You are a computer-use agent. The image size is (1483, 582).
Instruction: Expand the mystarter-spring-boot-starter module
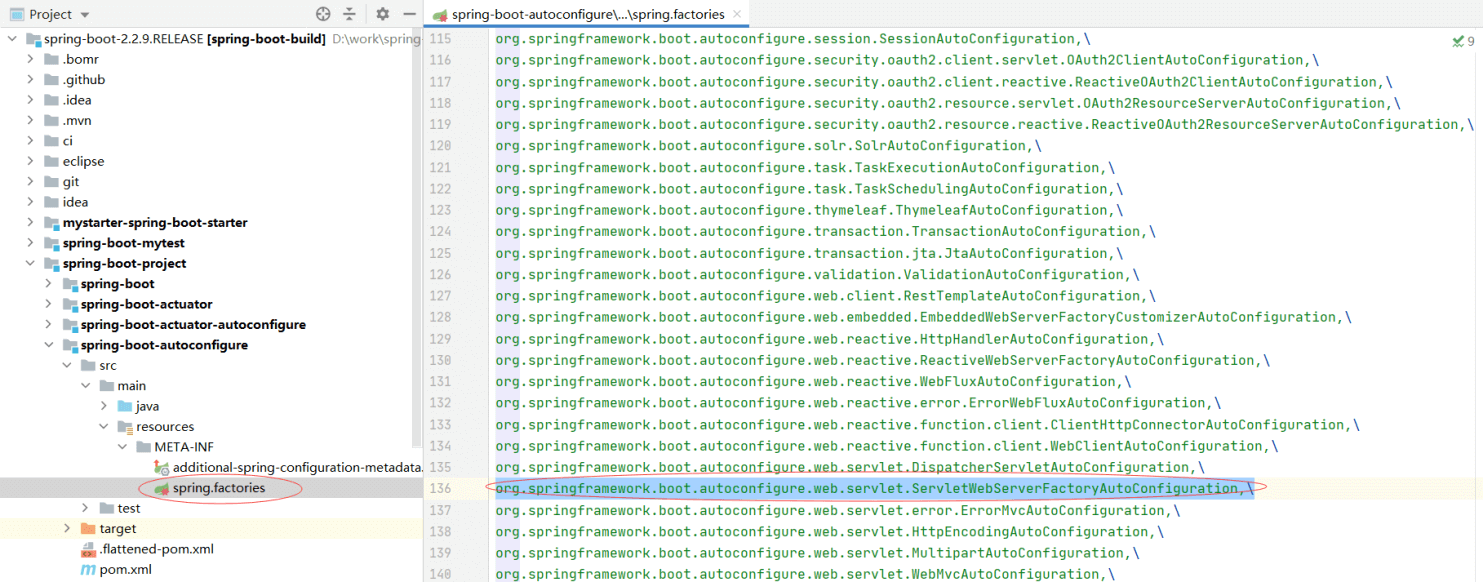pos(32,223)
